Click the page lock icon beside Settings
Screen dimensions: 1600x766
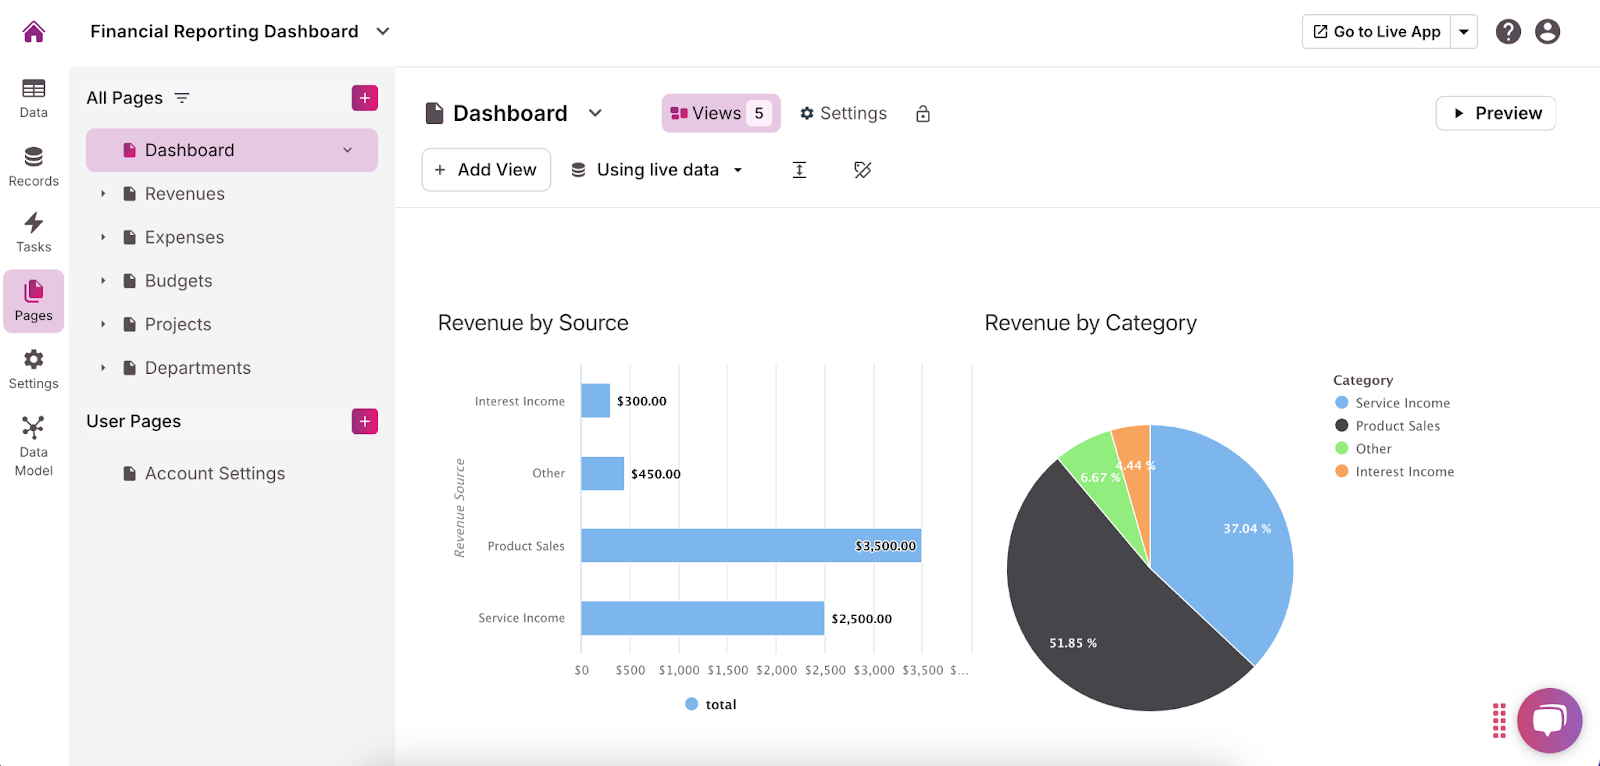point(923,114)
